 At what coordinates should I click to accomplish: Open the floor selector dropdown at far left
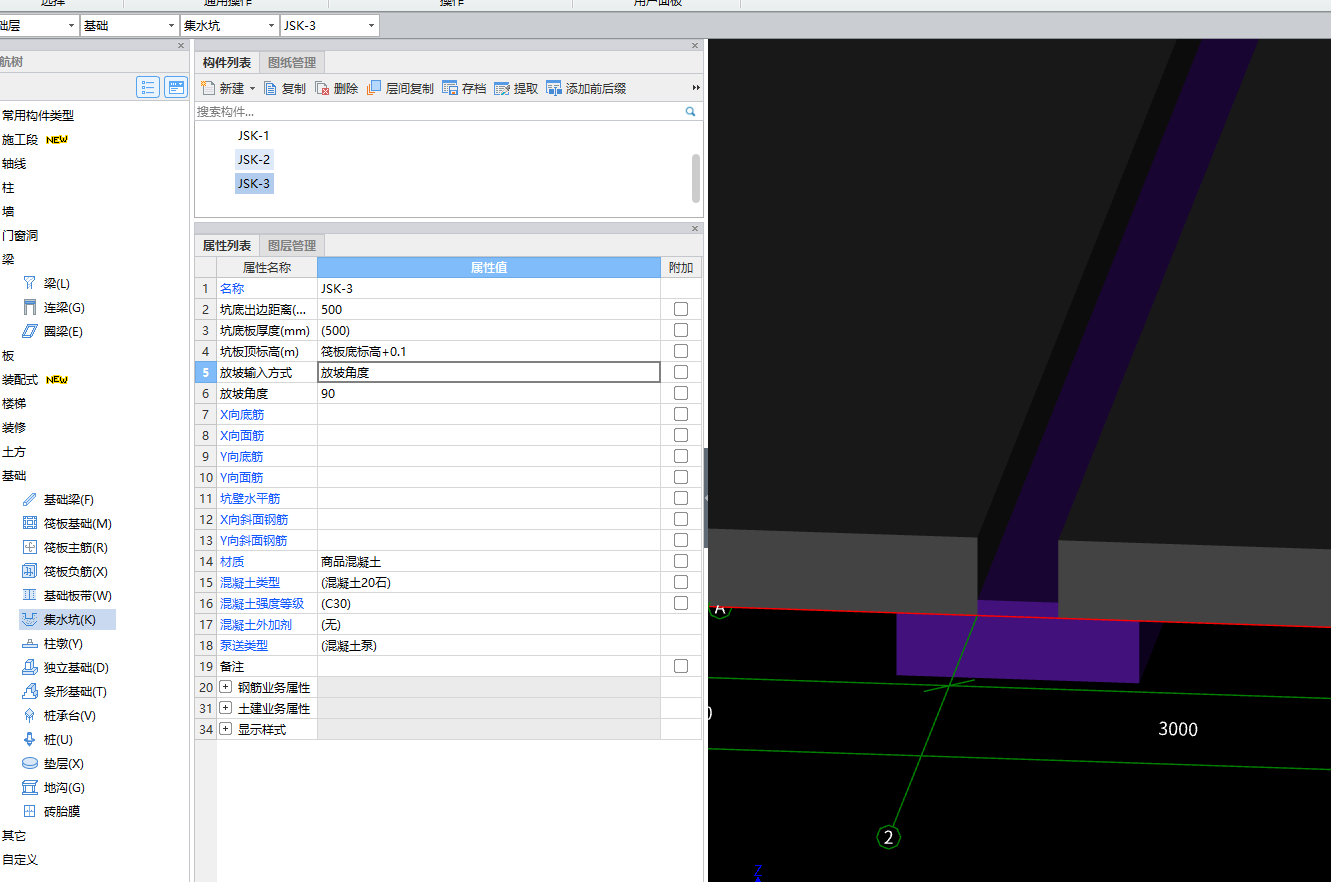coord(71,25)
